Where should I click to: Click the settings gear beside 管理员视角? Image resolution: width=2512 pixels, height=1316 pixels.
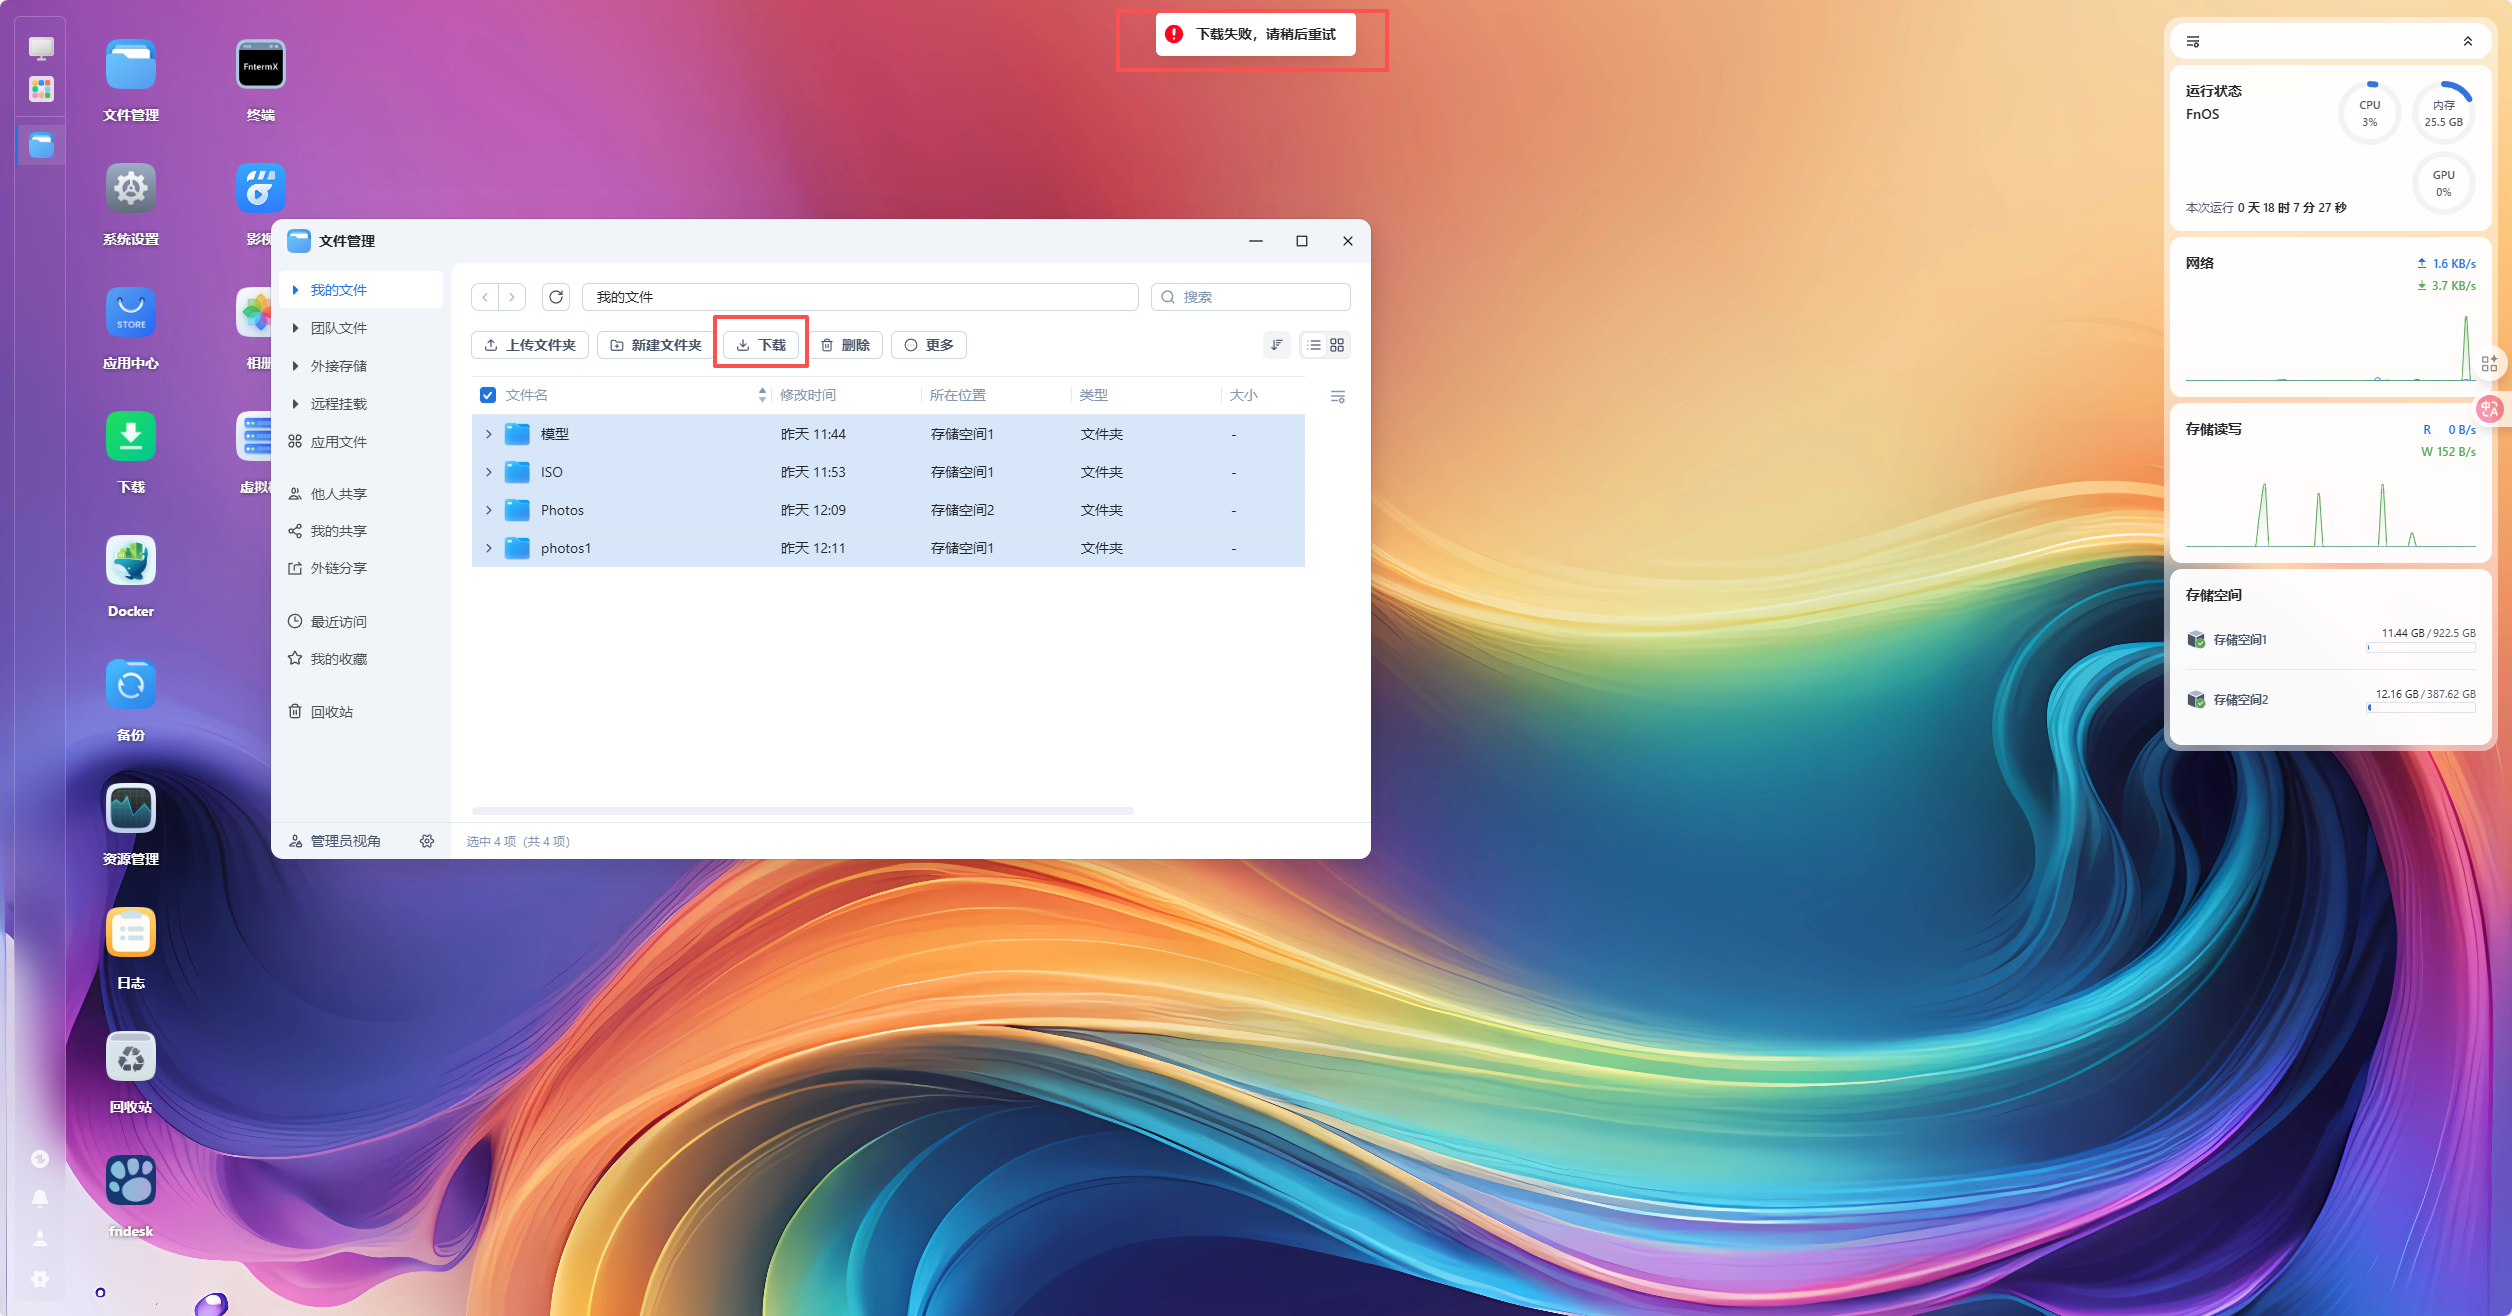(427, 841)
